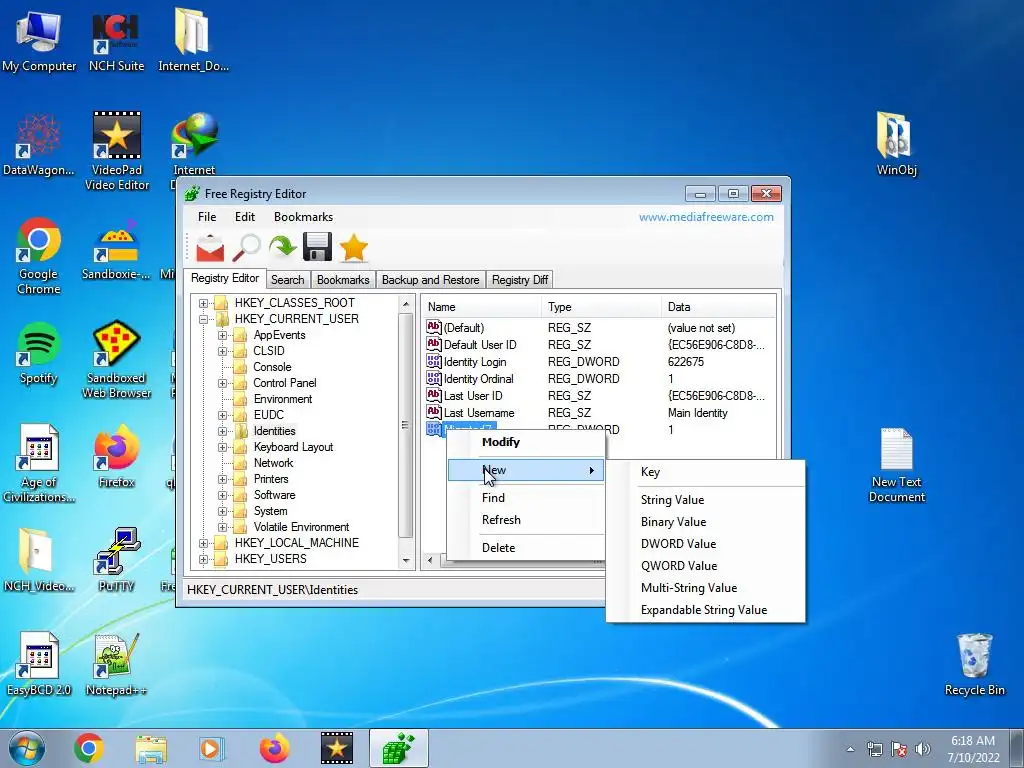Select the Software key in tree
The image size is (1024, 768).
[x=274, y=495]
